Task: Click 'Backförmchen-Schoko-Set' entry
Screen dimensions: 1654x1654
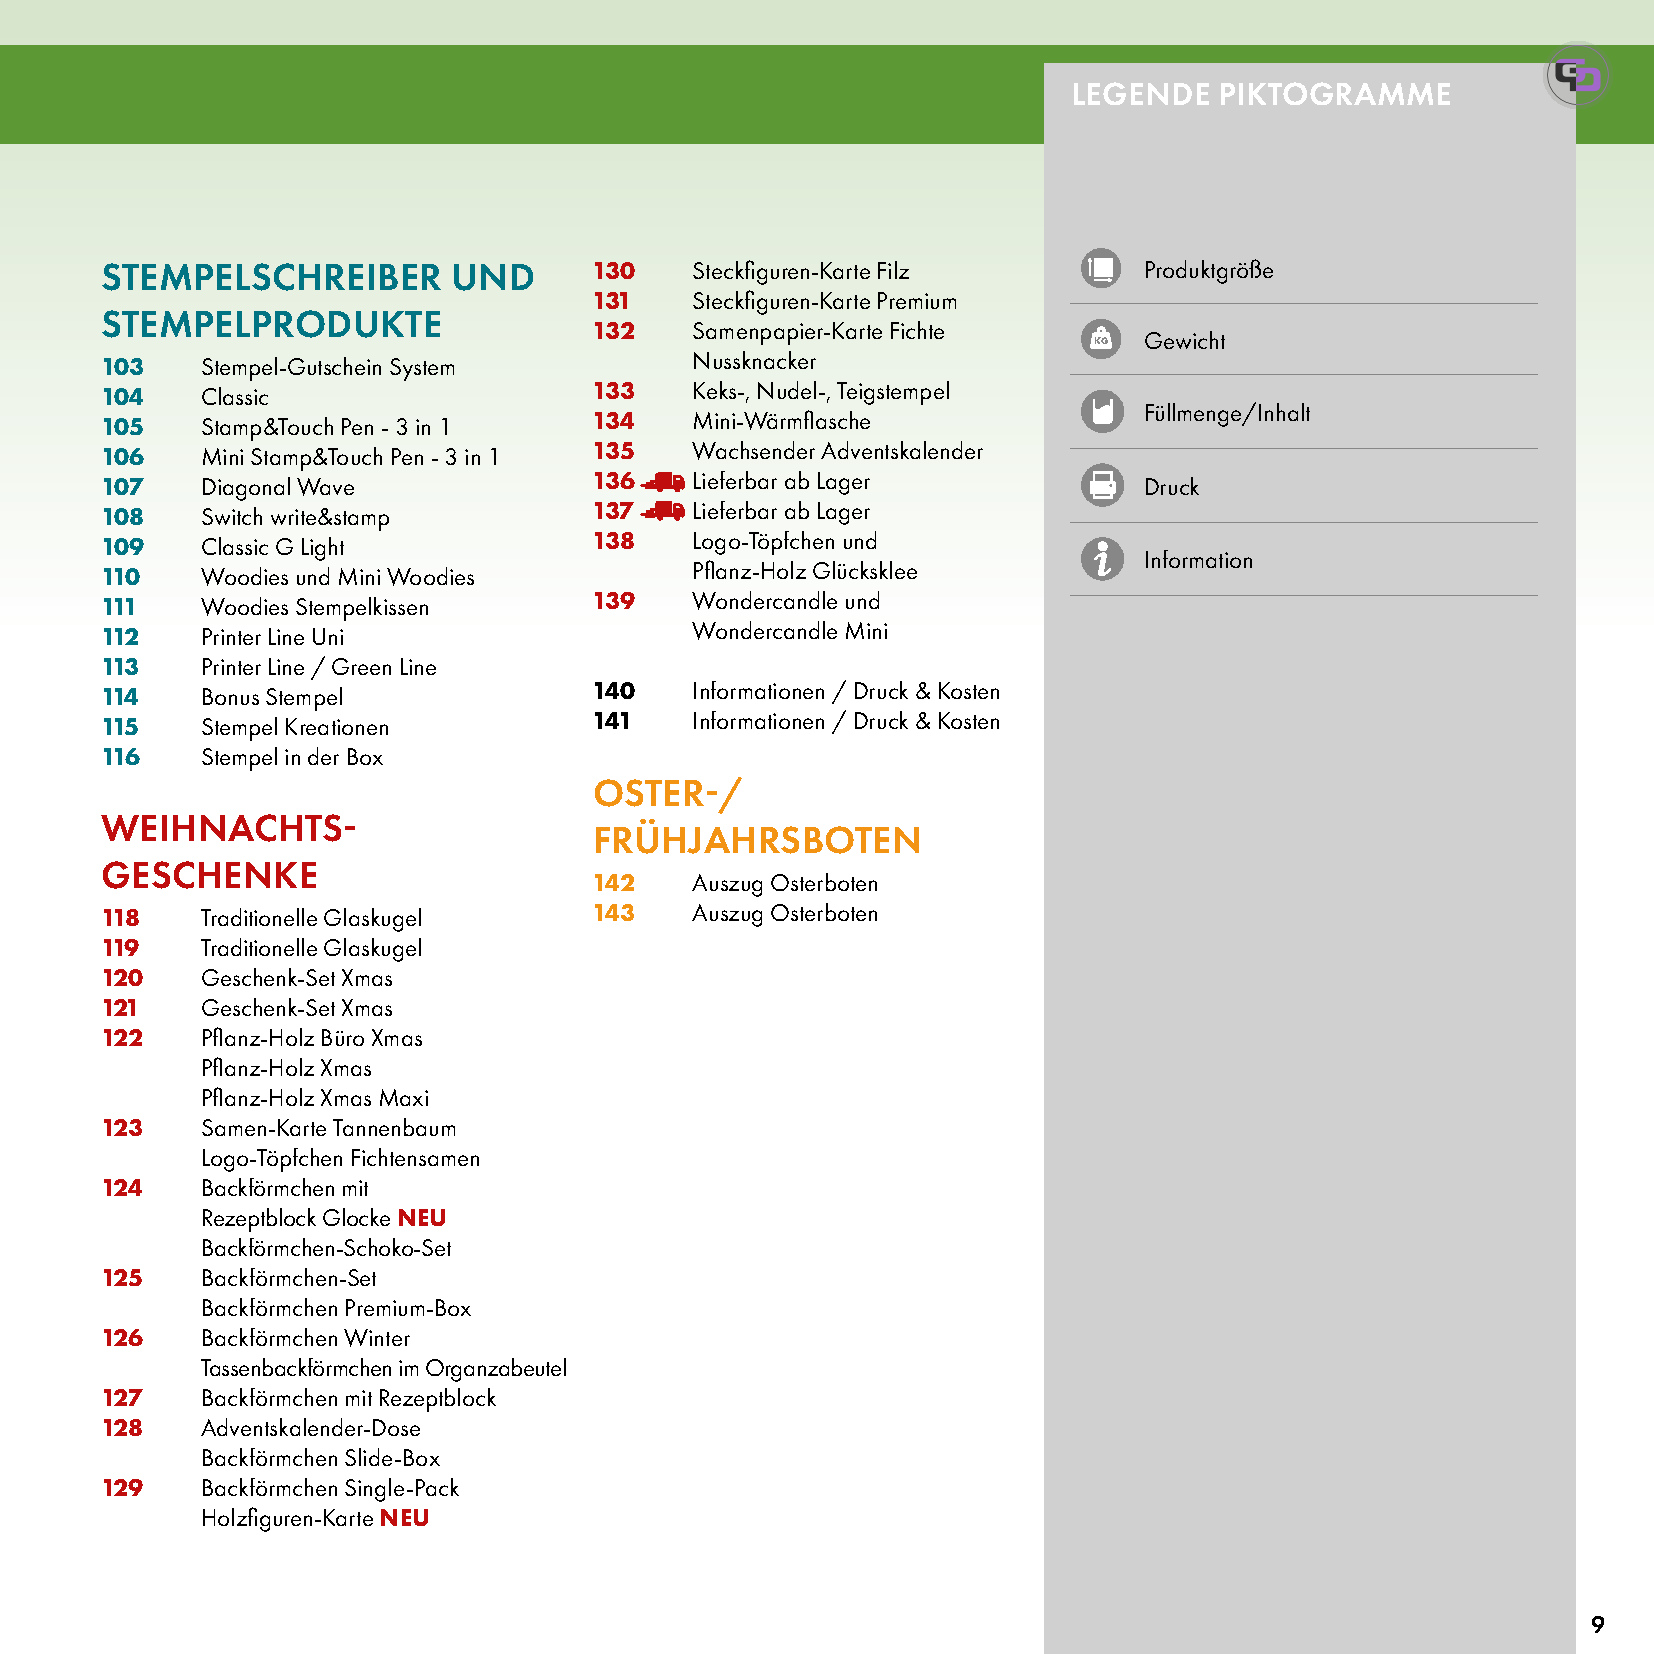Action: [x=327, y=1249]
